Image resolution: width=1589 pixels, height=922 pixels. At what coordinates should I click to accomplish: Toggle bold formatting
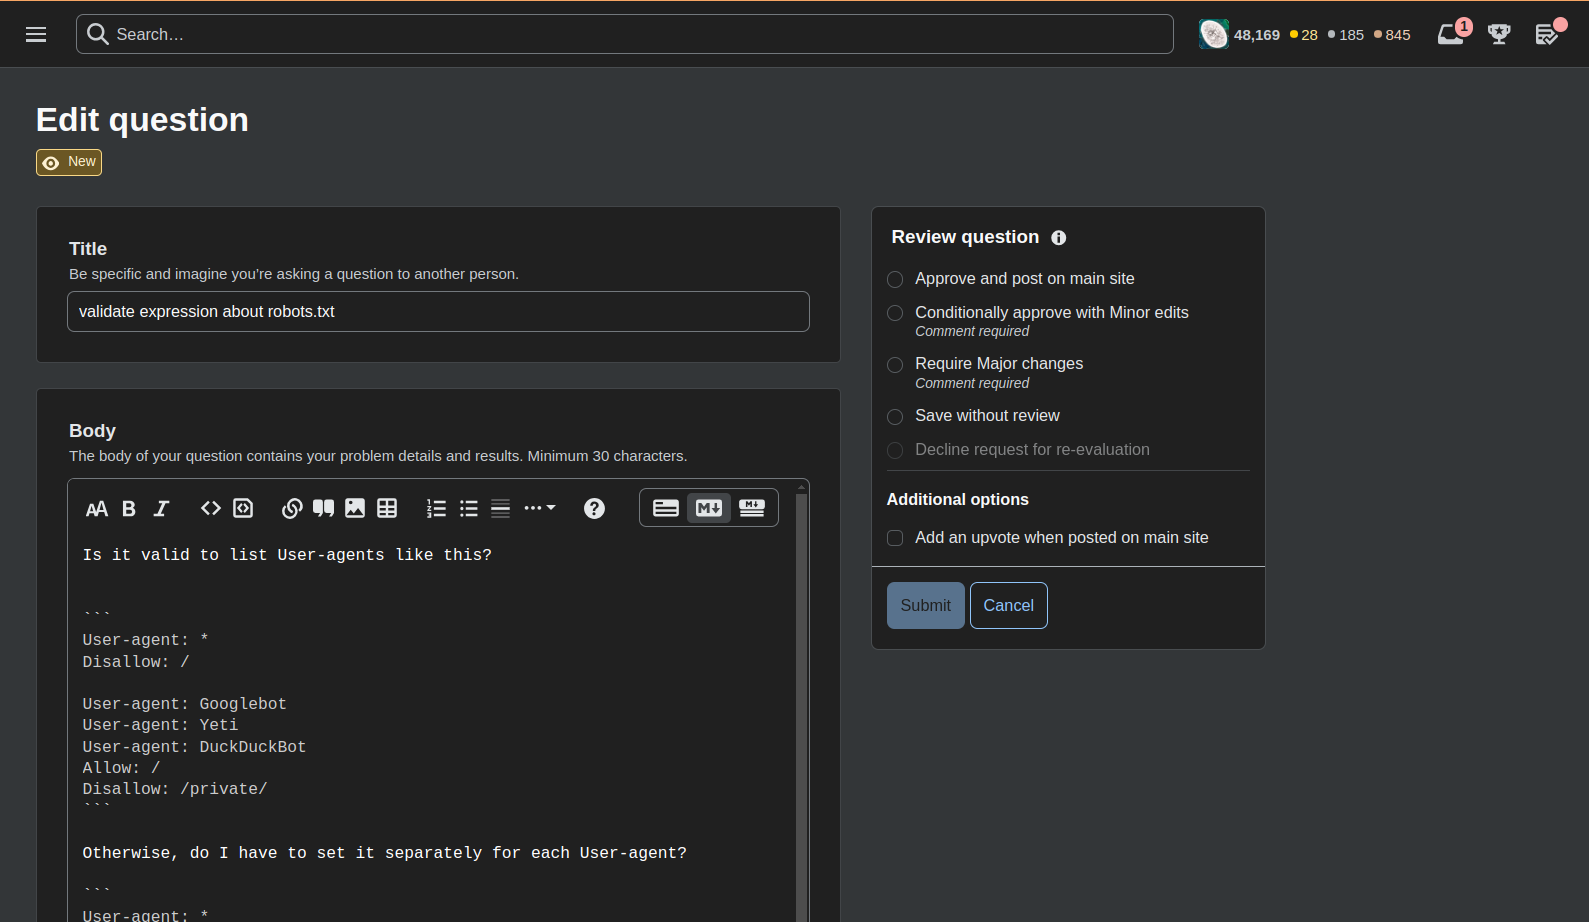129,509
